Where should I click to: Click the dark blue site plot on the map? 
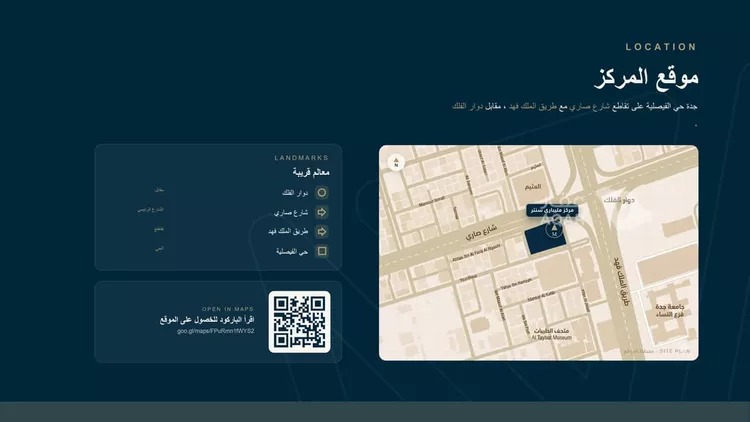click(544, 240)
